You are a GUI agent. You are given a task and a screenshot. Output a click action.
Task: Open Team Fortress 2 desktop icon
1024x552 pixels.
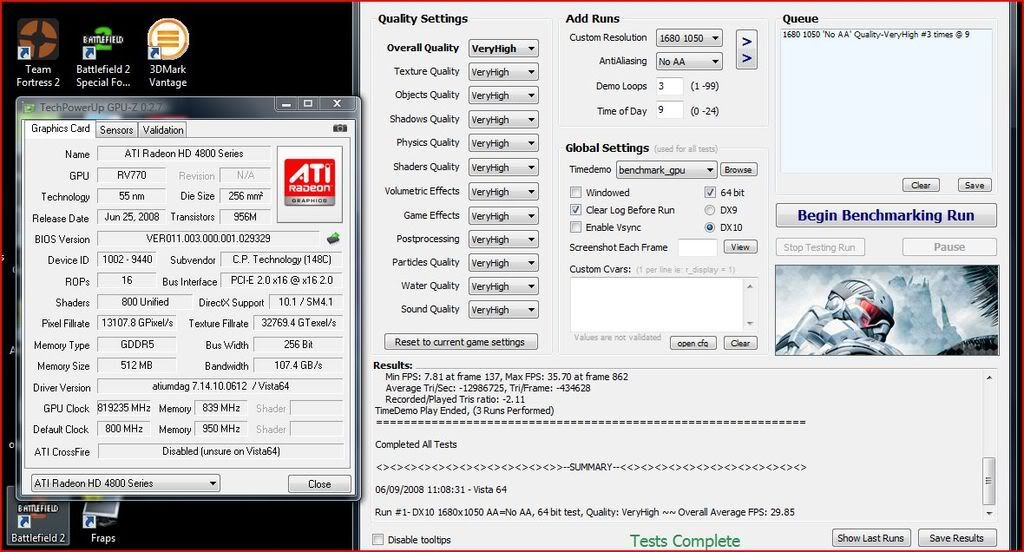(38, 42)
